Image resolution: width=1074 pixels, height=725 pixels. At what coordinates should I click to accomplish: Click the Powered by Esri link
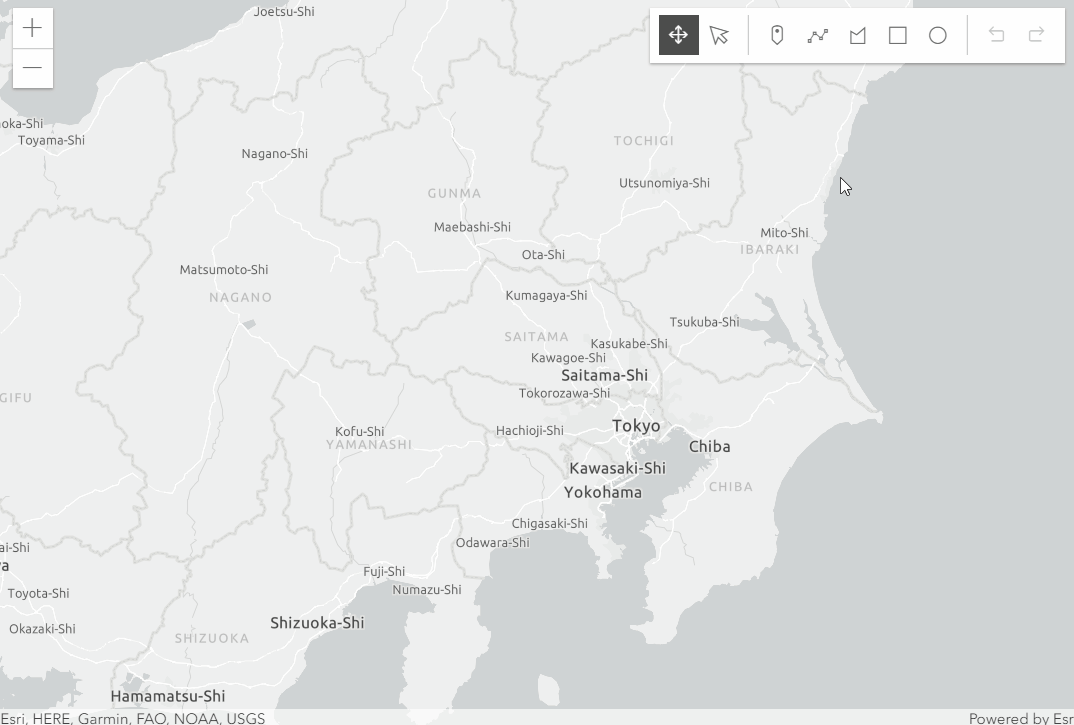click(1021, 718)
